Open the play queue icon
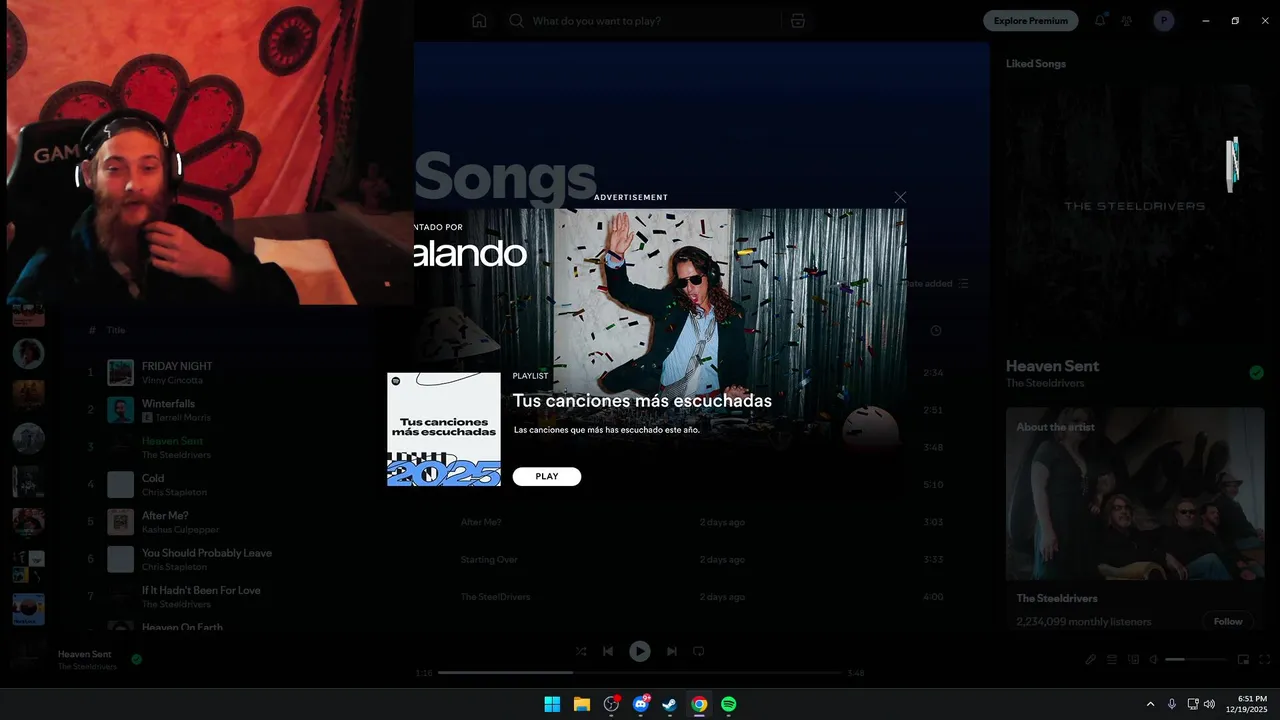This screenshot has height=720, width=1280. tap(1112, 660)
